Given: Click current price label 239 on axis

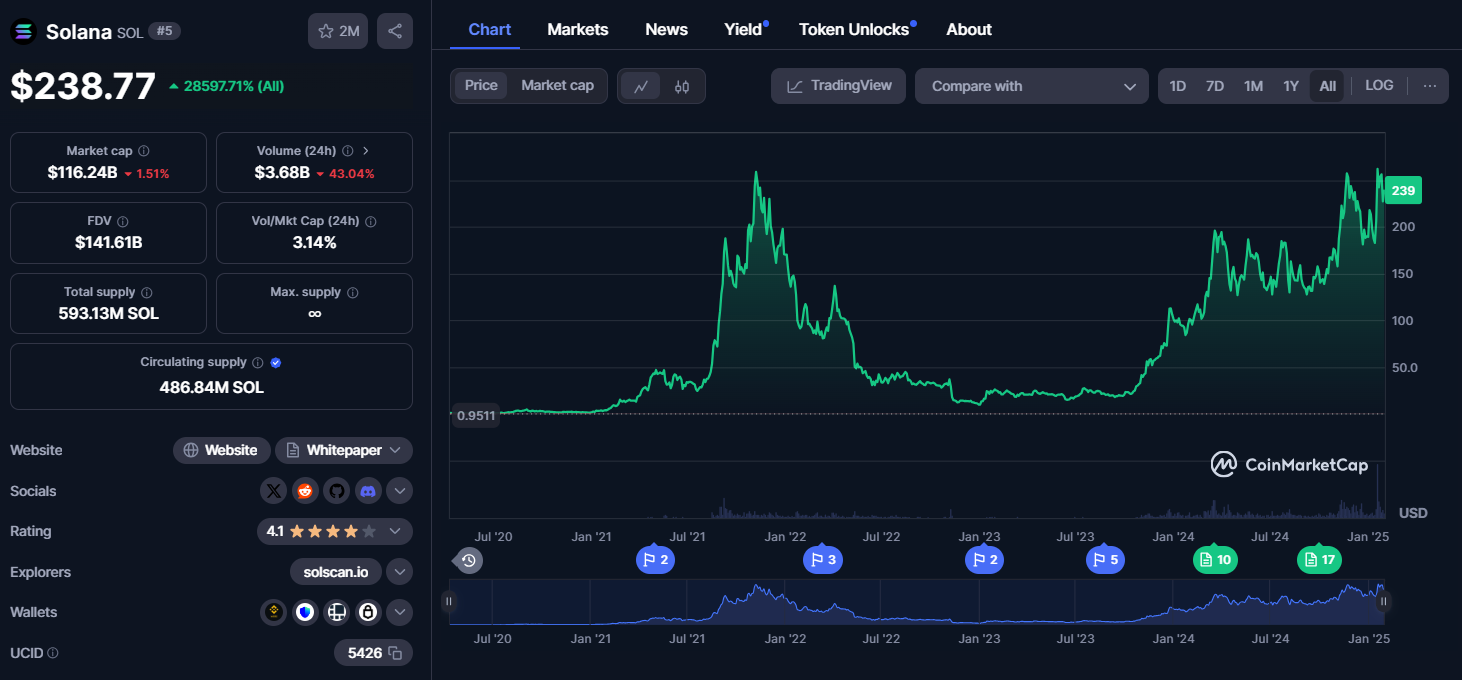Looking at the screenshot, I should 1403,191.
